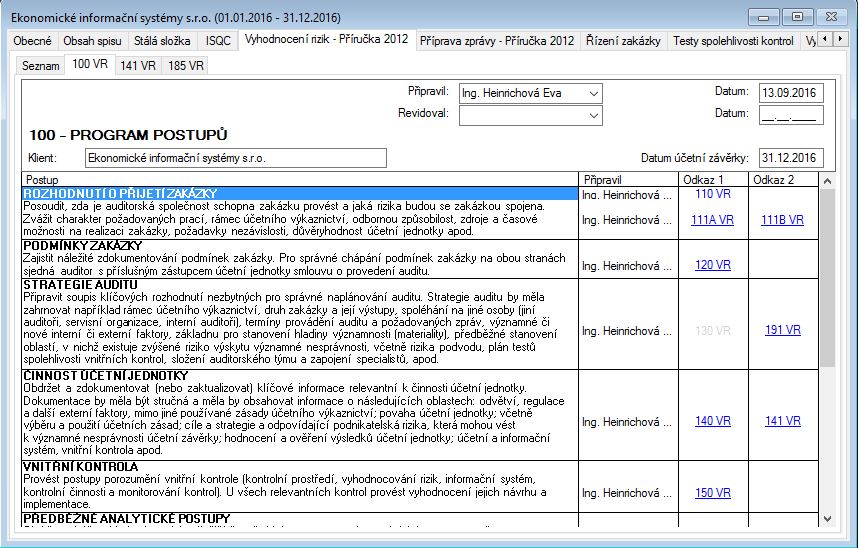Close the application window
Viewport: 858px width, 548px height.
click(x=831, y=17)
